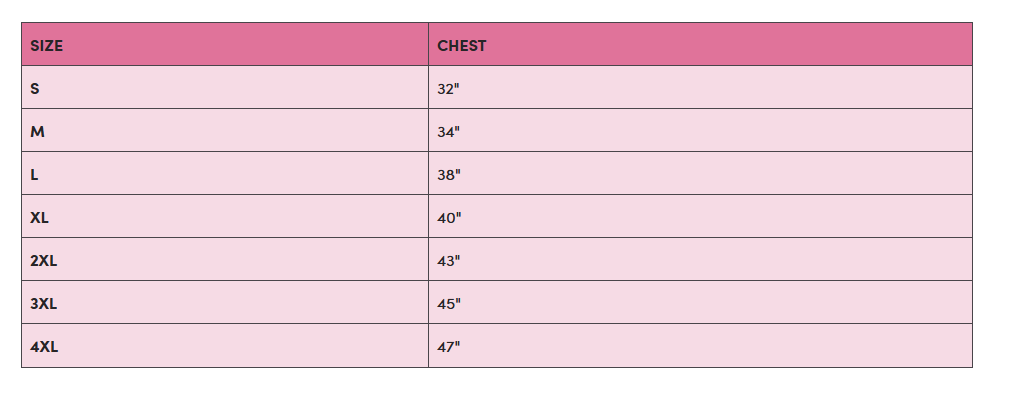Choose the 4XL size cell

click(44, 347)
